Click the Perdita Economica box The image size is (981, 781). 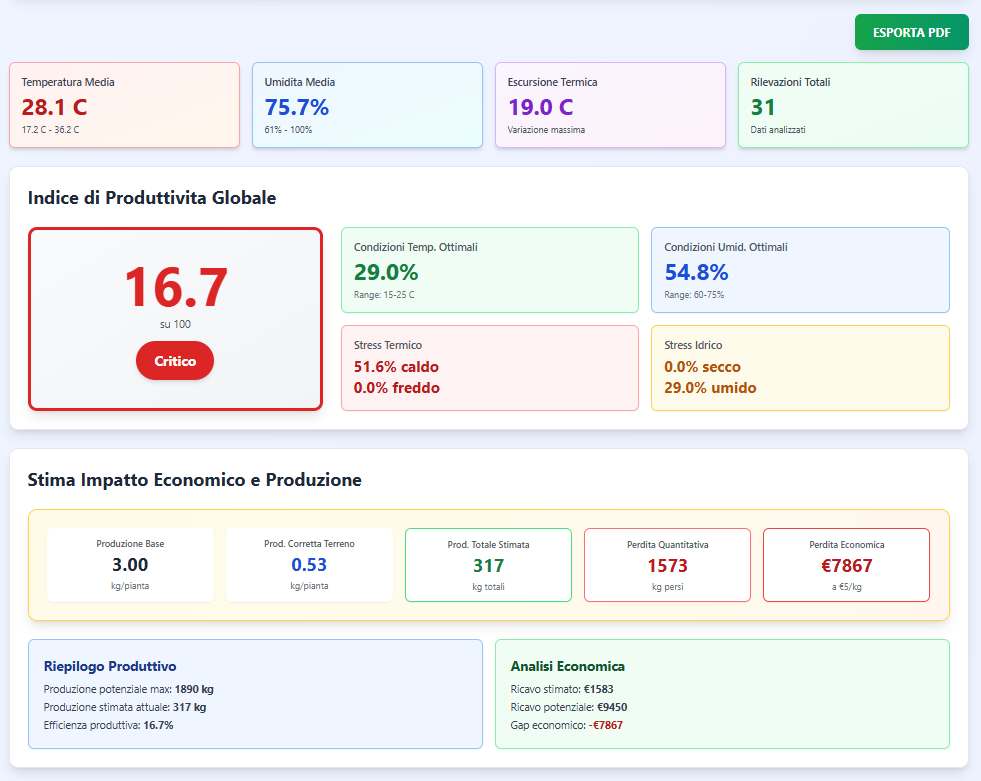pyautogui.click(x=846, y=565)
